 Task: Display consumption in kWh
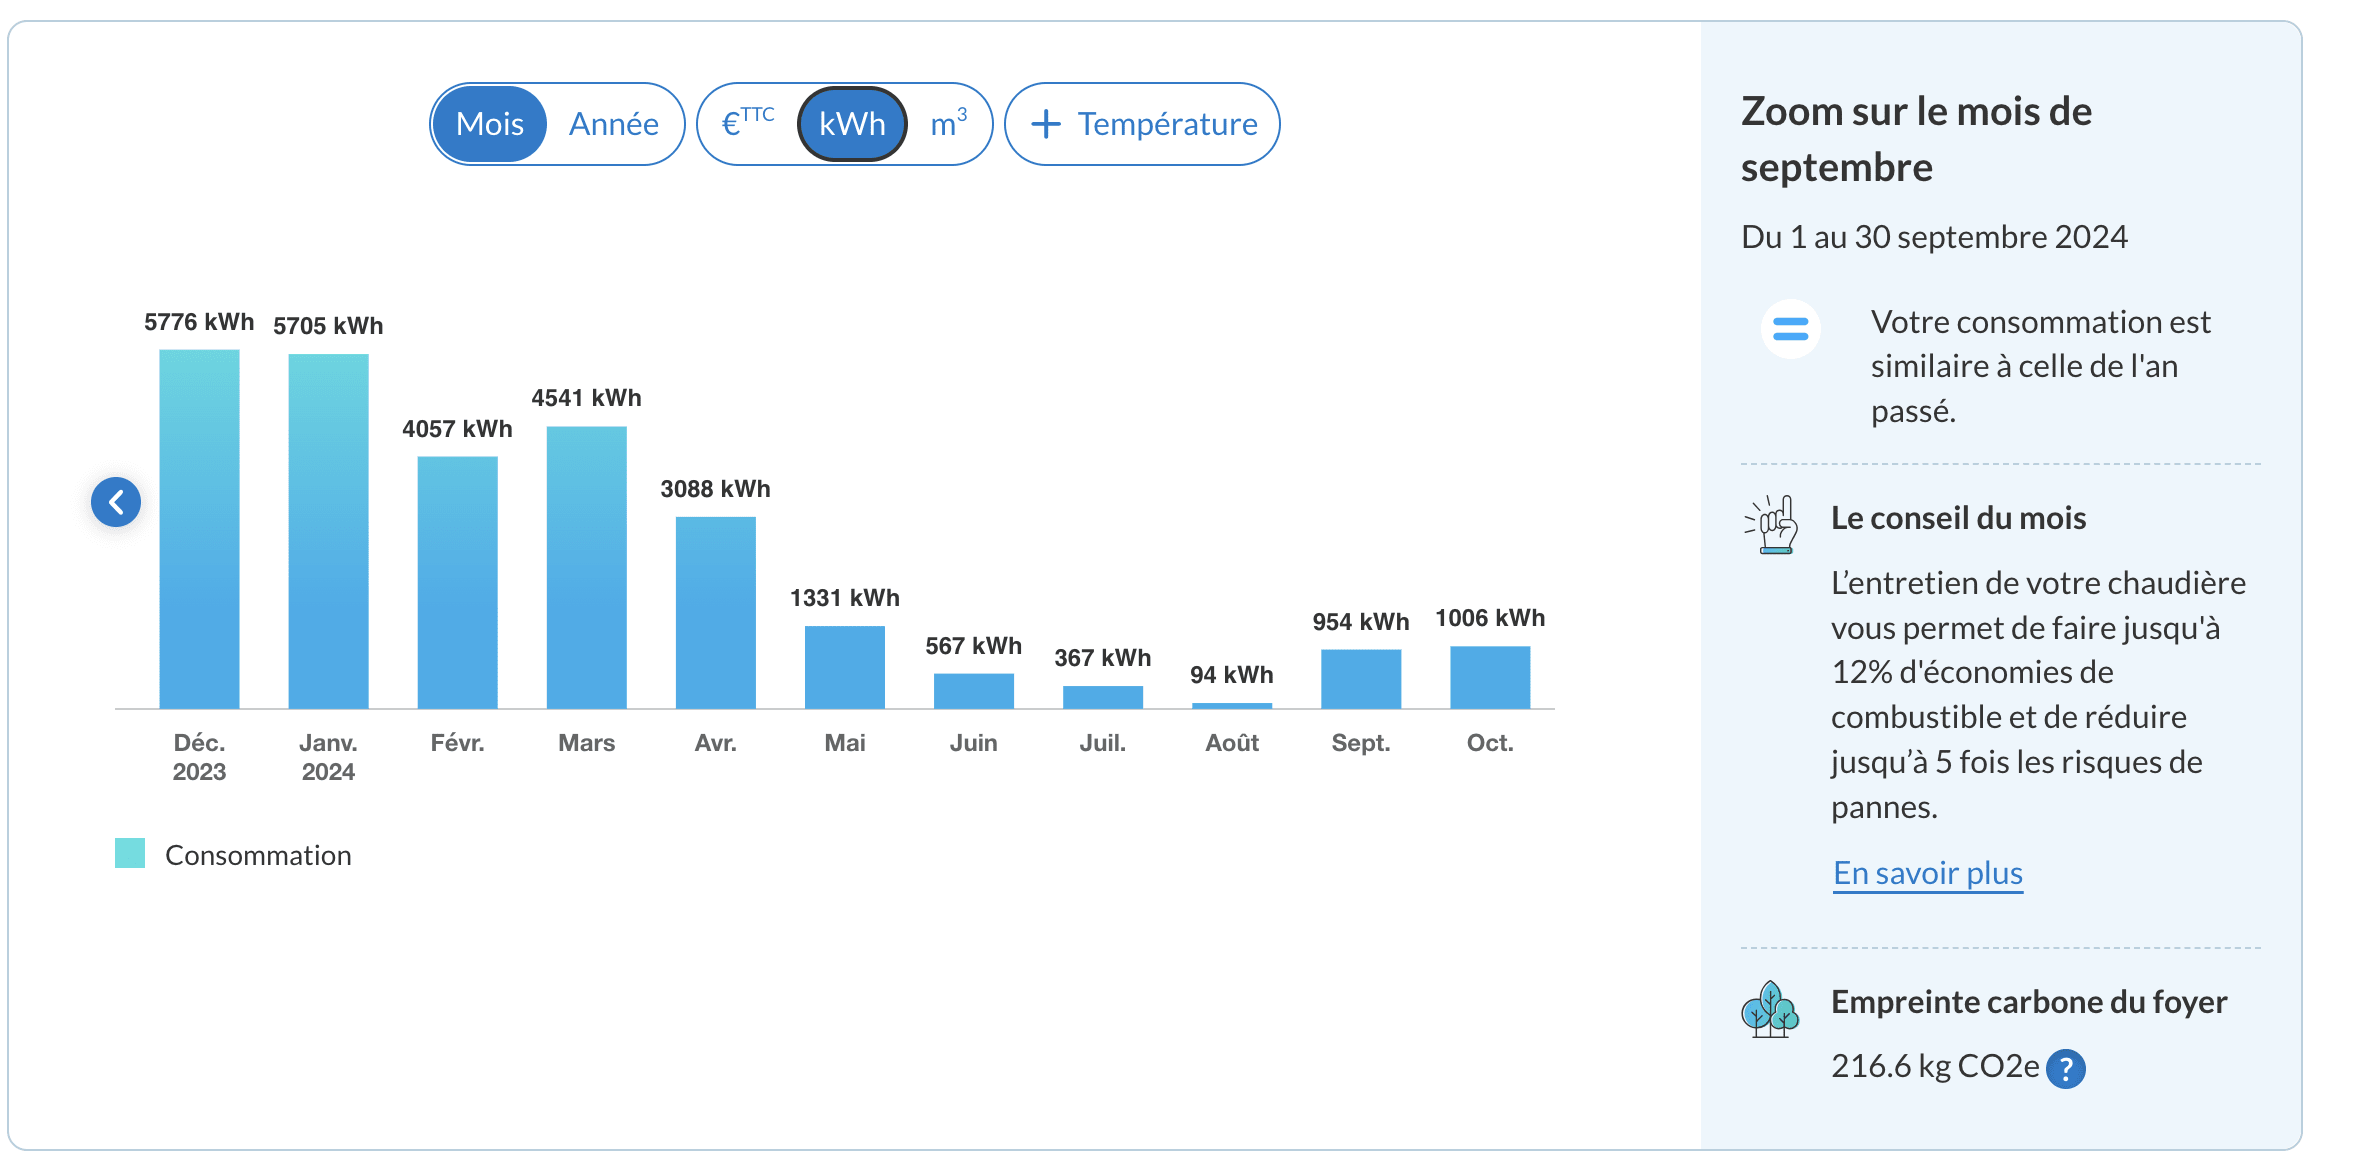click(x=852, y=124)
